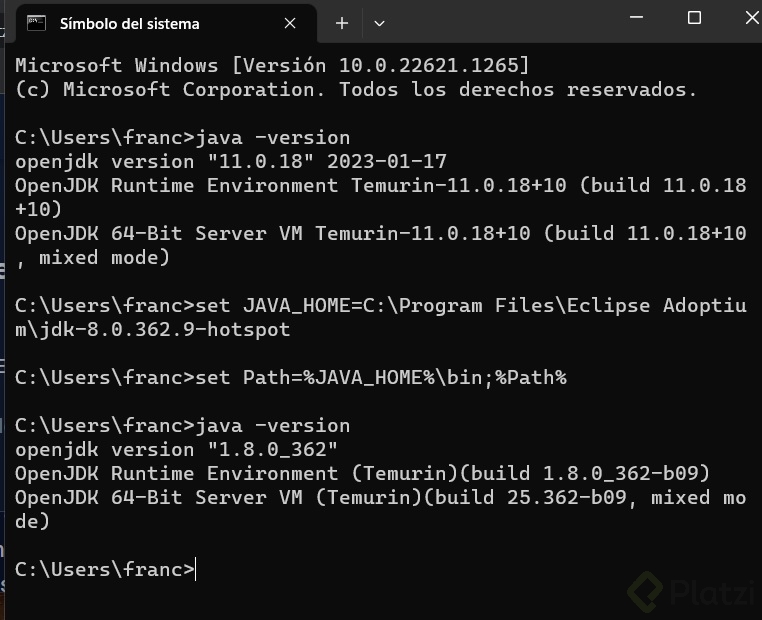The width and height of the screenshot is (762, 620).
Task: Click the openjdk version "1.8.0_362" output line
Action: [x=176, y=450]
